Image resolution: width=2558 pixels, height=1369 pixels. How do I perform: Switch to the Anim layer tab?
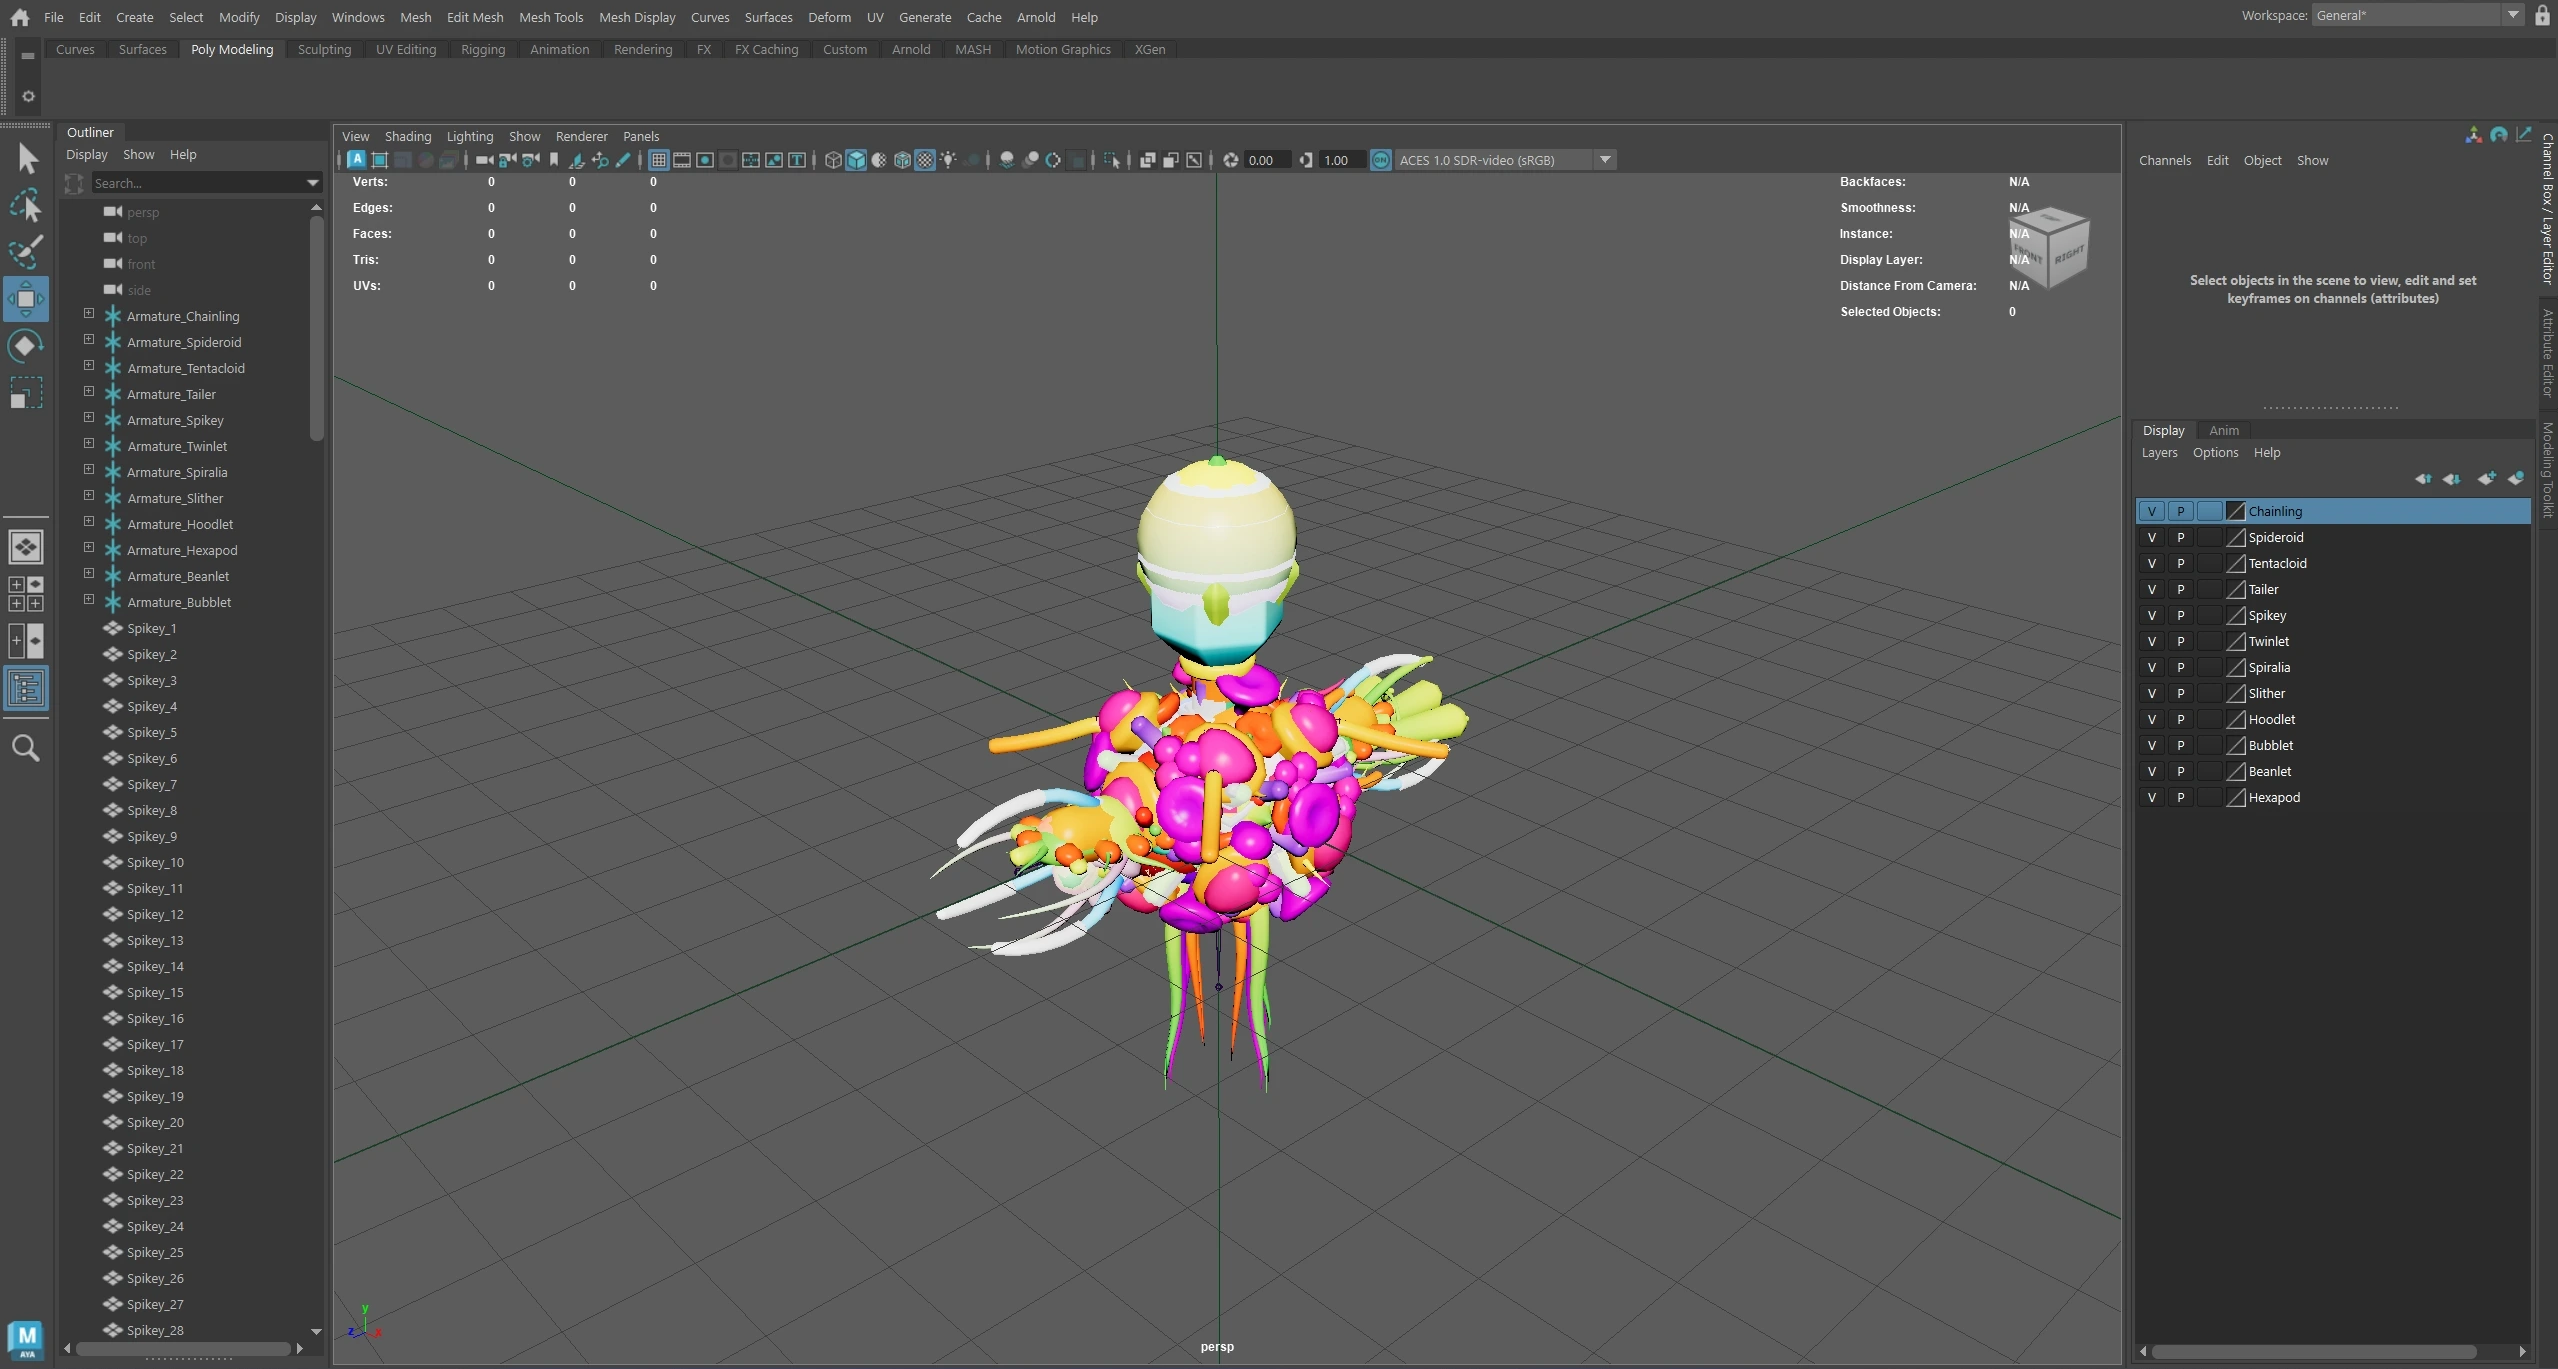click(2223, 430)
